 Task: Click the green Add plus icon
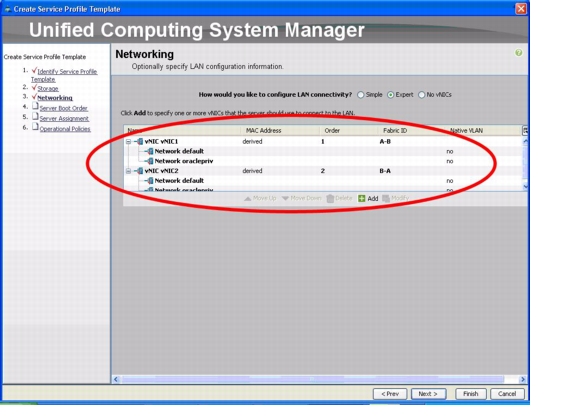tap(362, 198)
